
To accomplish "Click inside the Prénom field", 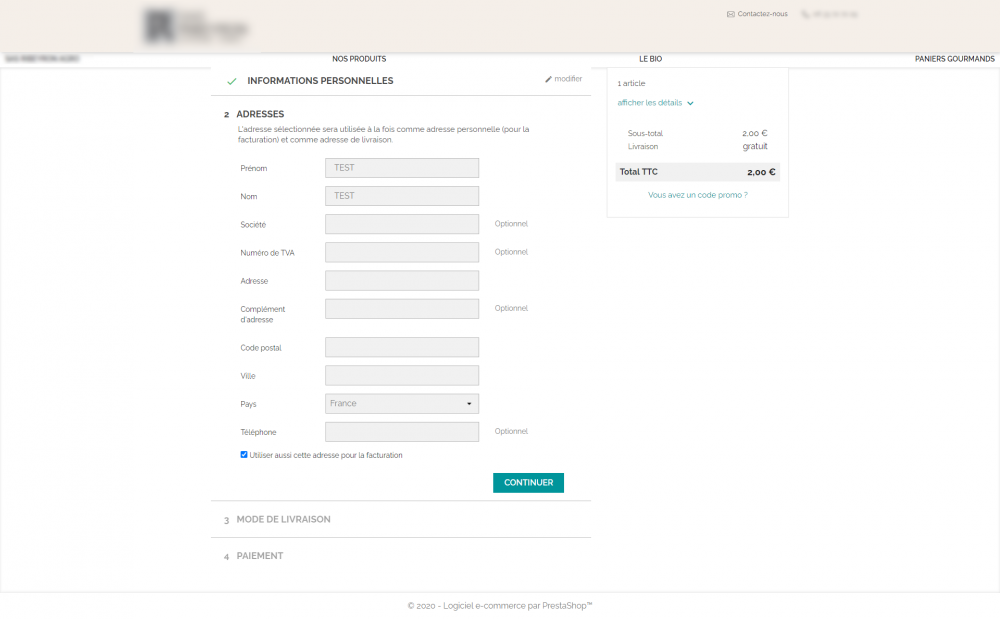I will click(x=401, y=167).
